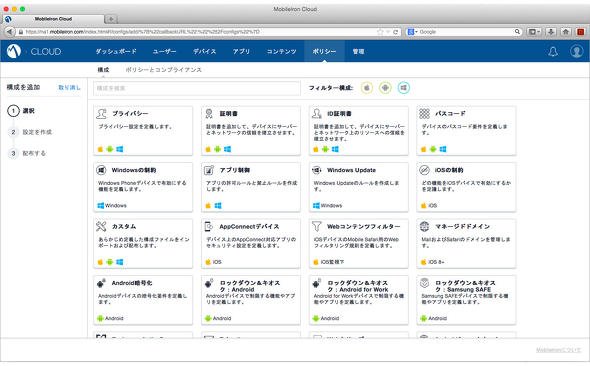Open the Google search engine dropdown
Viewport: 590px width, 366px height.
tap(412, 32)
